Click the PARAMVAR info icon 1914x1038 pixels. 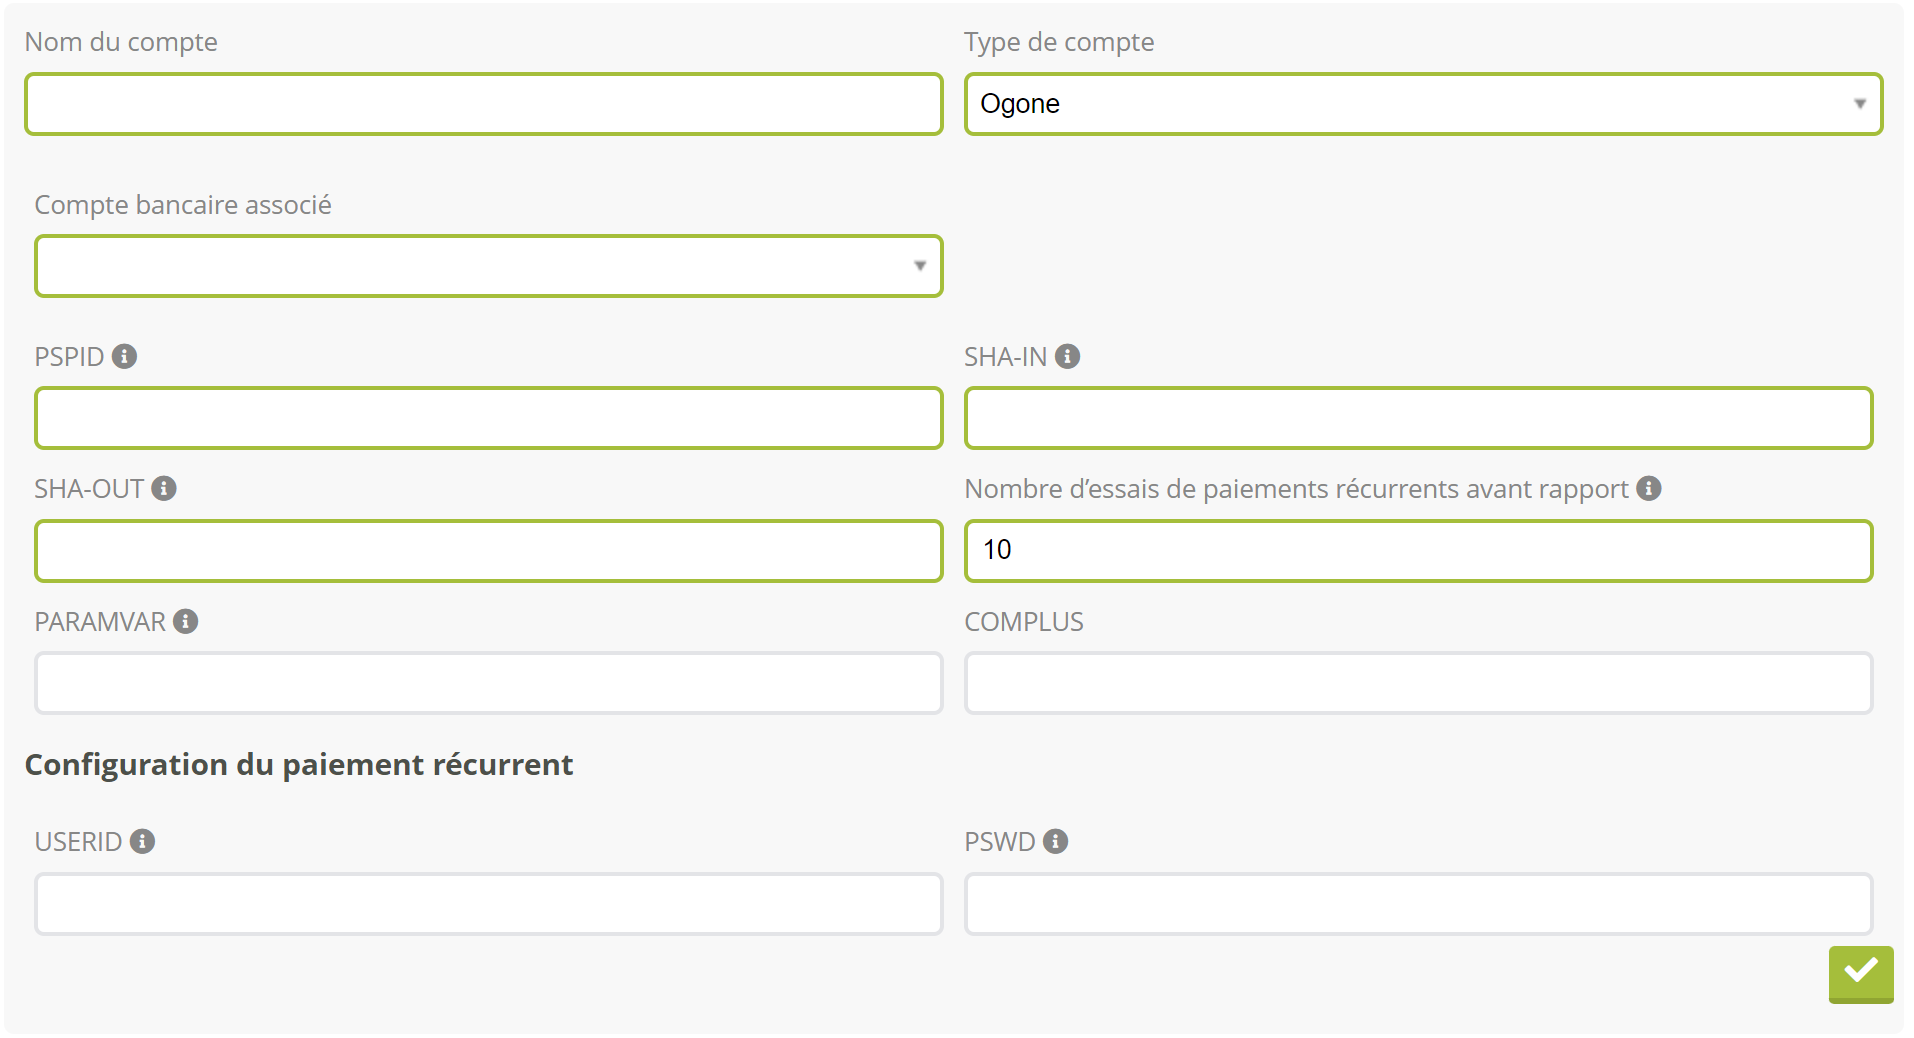click(185, 622)
